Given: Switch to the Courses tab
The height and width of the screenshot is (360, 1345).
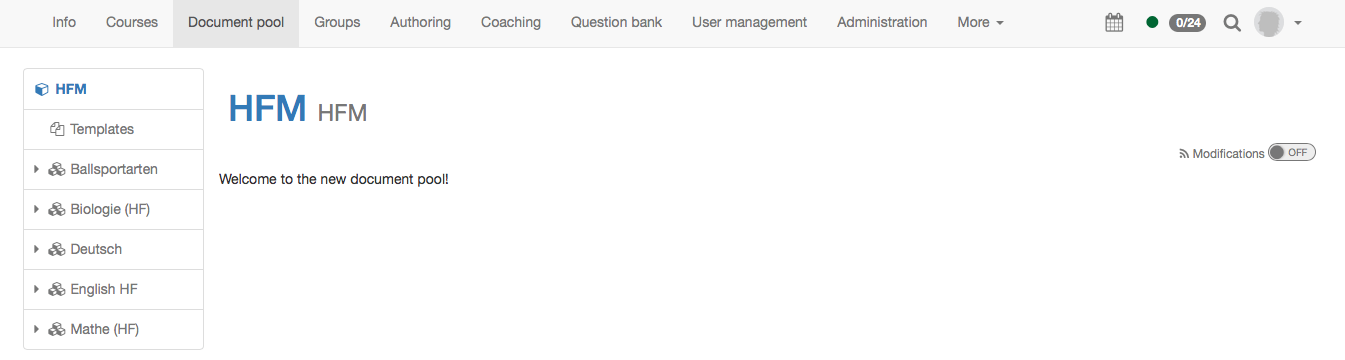Looking at the screenshot, I should tap(132, 22).
